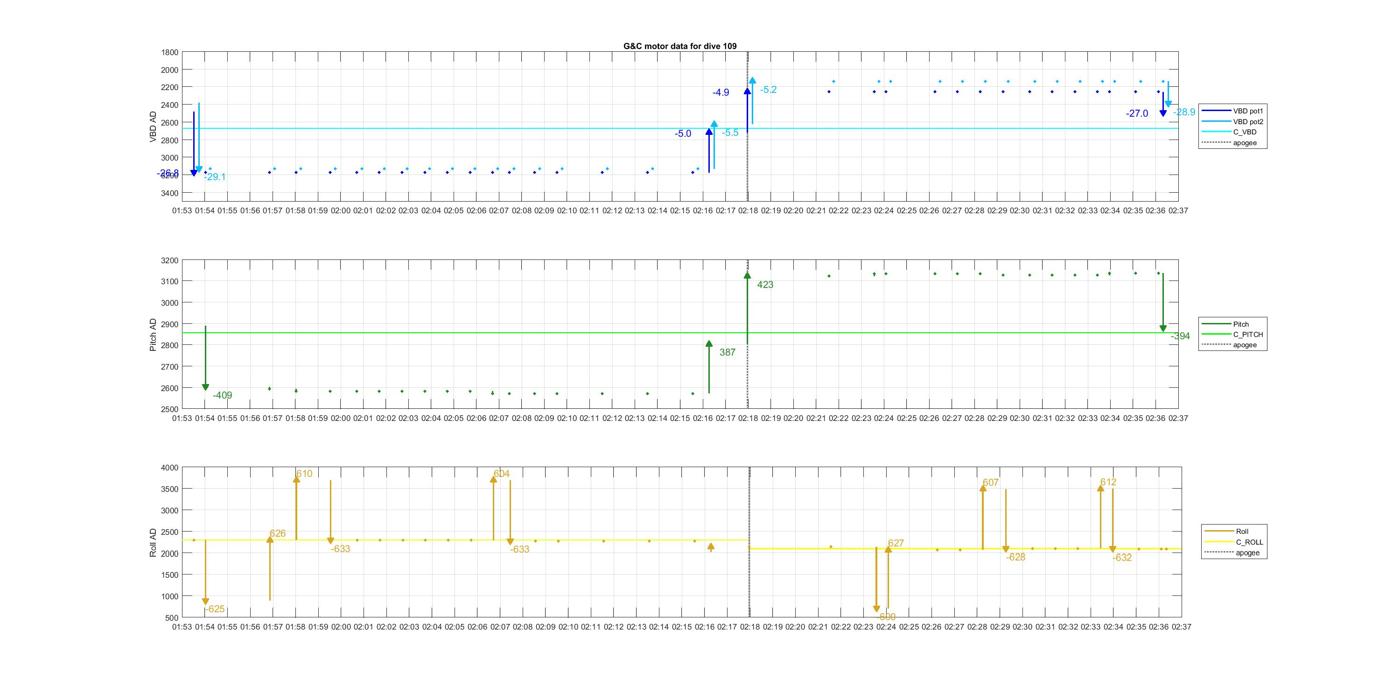Click the '02:18' tick under the VBD plot
The image size is (1400, 693).
[x=748, y=211]
